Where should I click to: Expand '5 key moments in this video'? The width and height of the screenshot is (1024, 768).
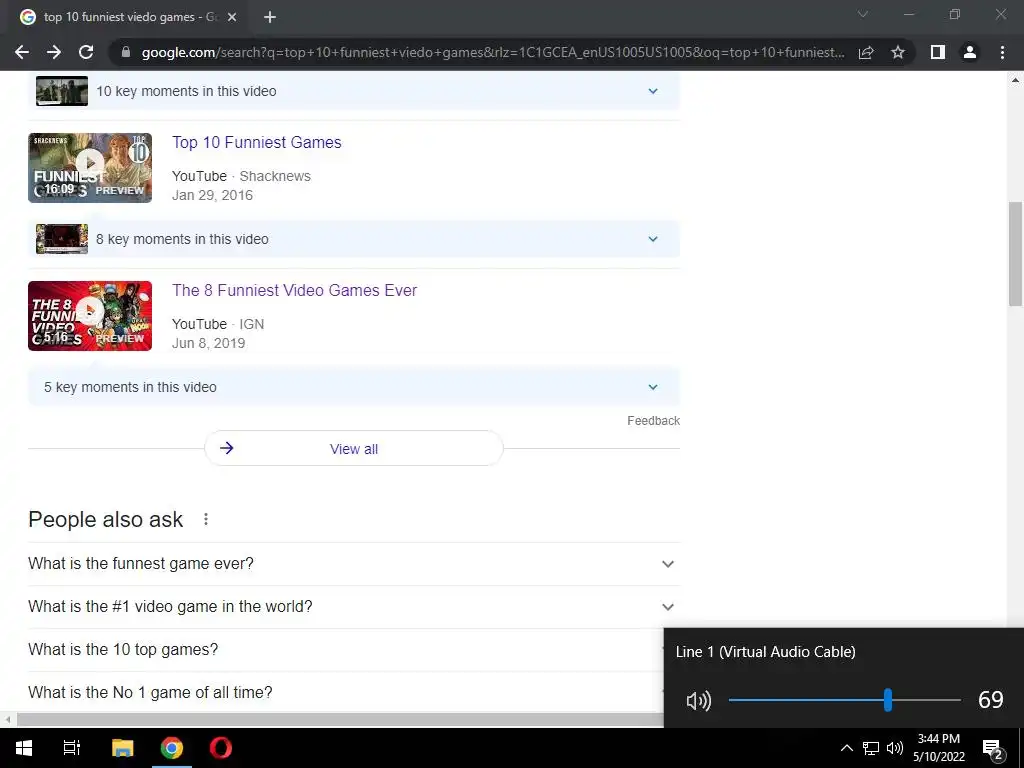point(354,387)
